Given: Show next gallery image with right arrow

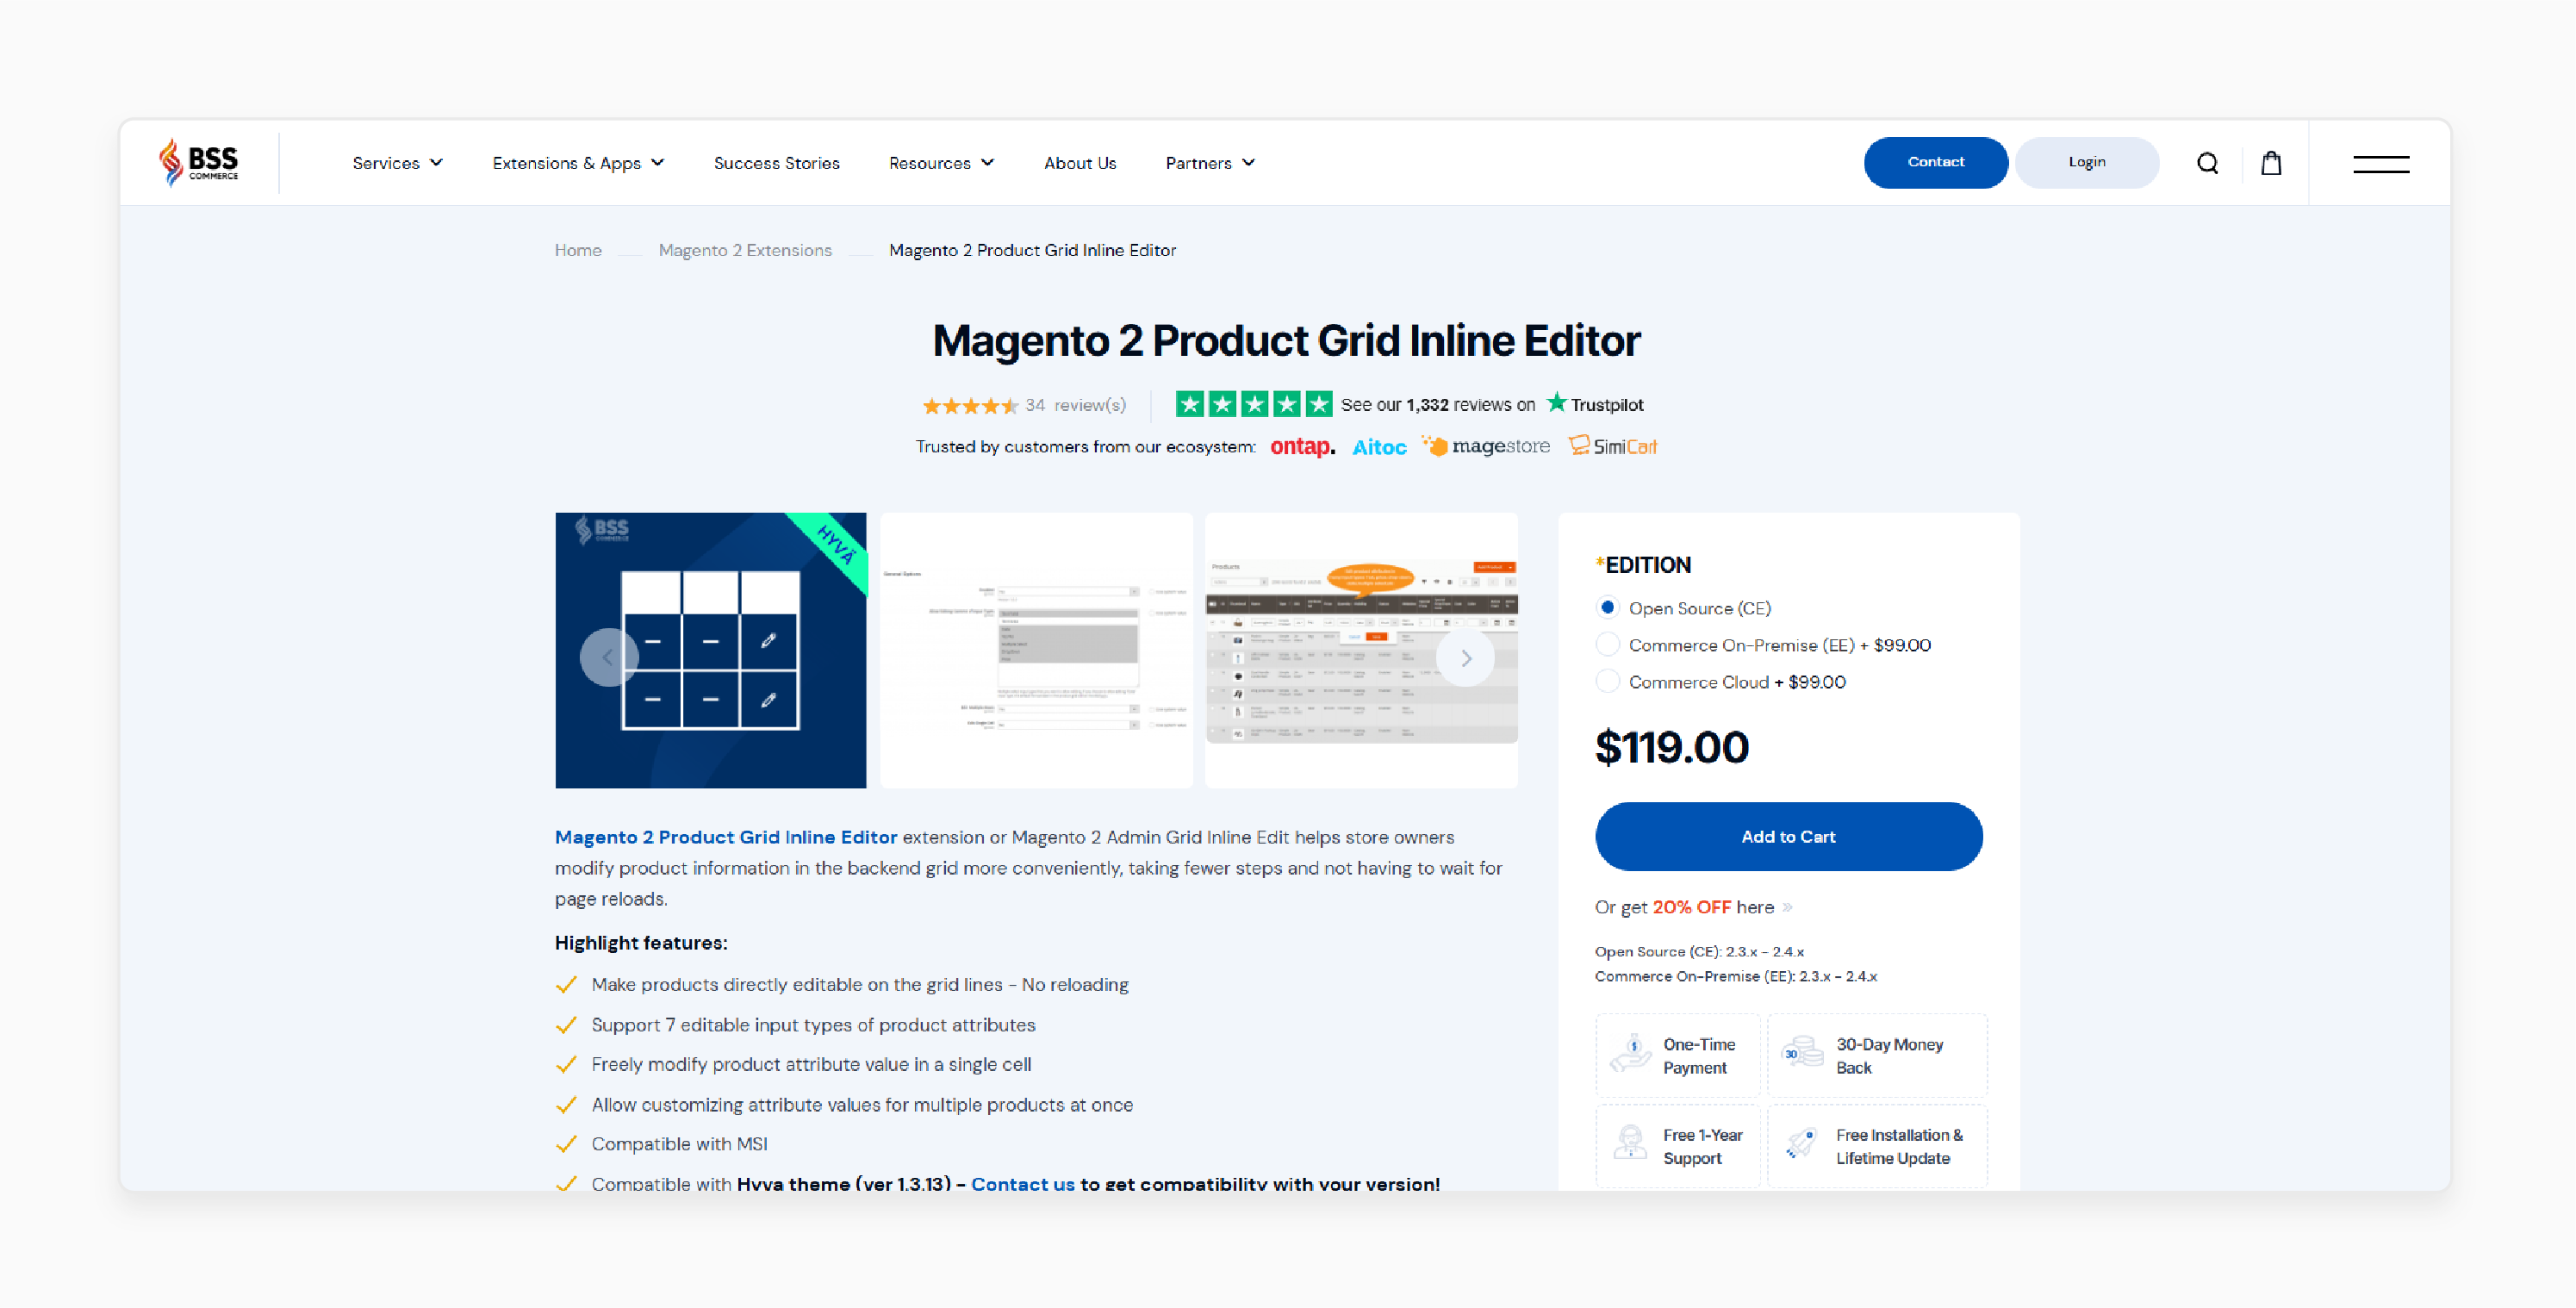Looking at the screenshot, I should point(1465,657).
